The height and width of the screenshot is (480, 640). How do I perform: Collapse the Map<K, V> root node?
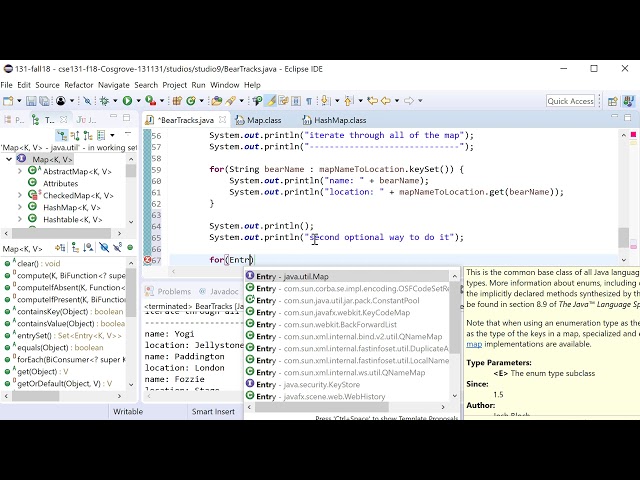8,159
